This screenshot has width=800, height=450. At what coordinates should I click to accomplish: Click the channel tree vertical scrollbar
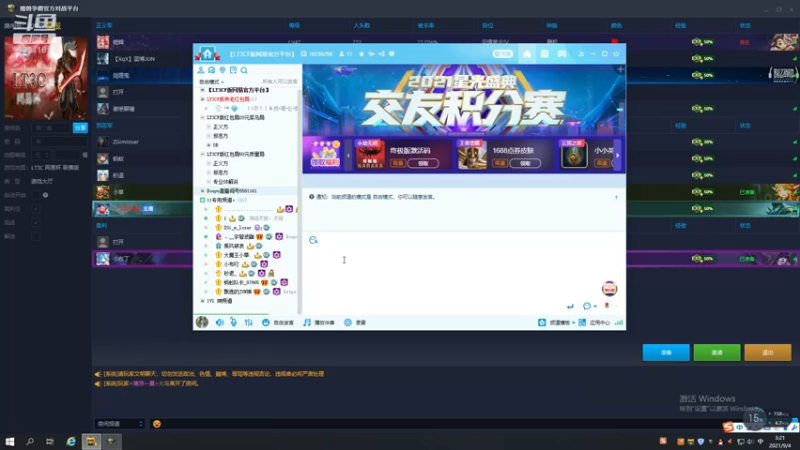(299, 202)
